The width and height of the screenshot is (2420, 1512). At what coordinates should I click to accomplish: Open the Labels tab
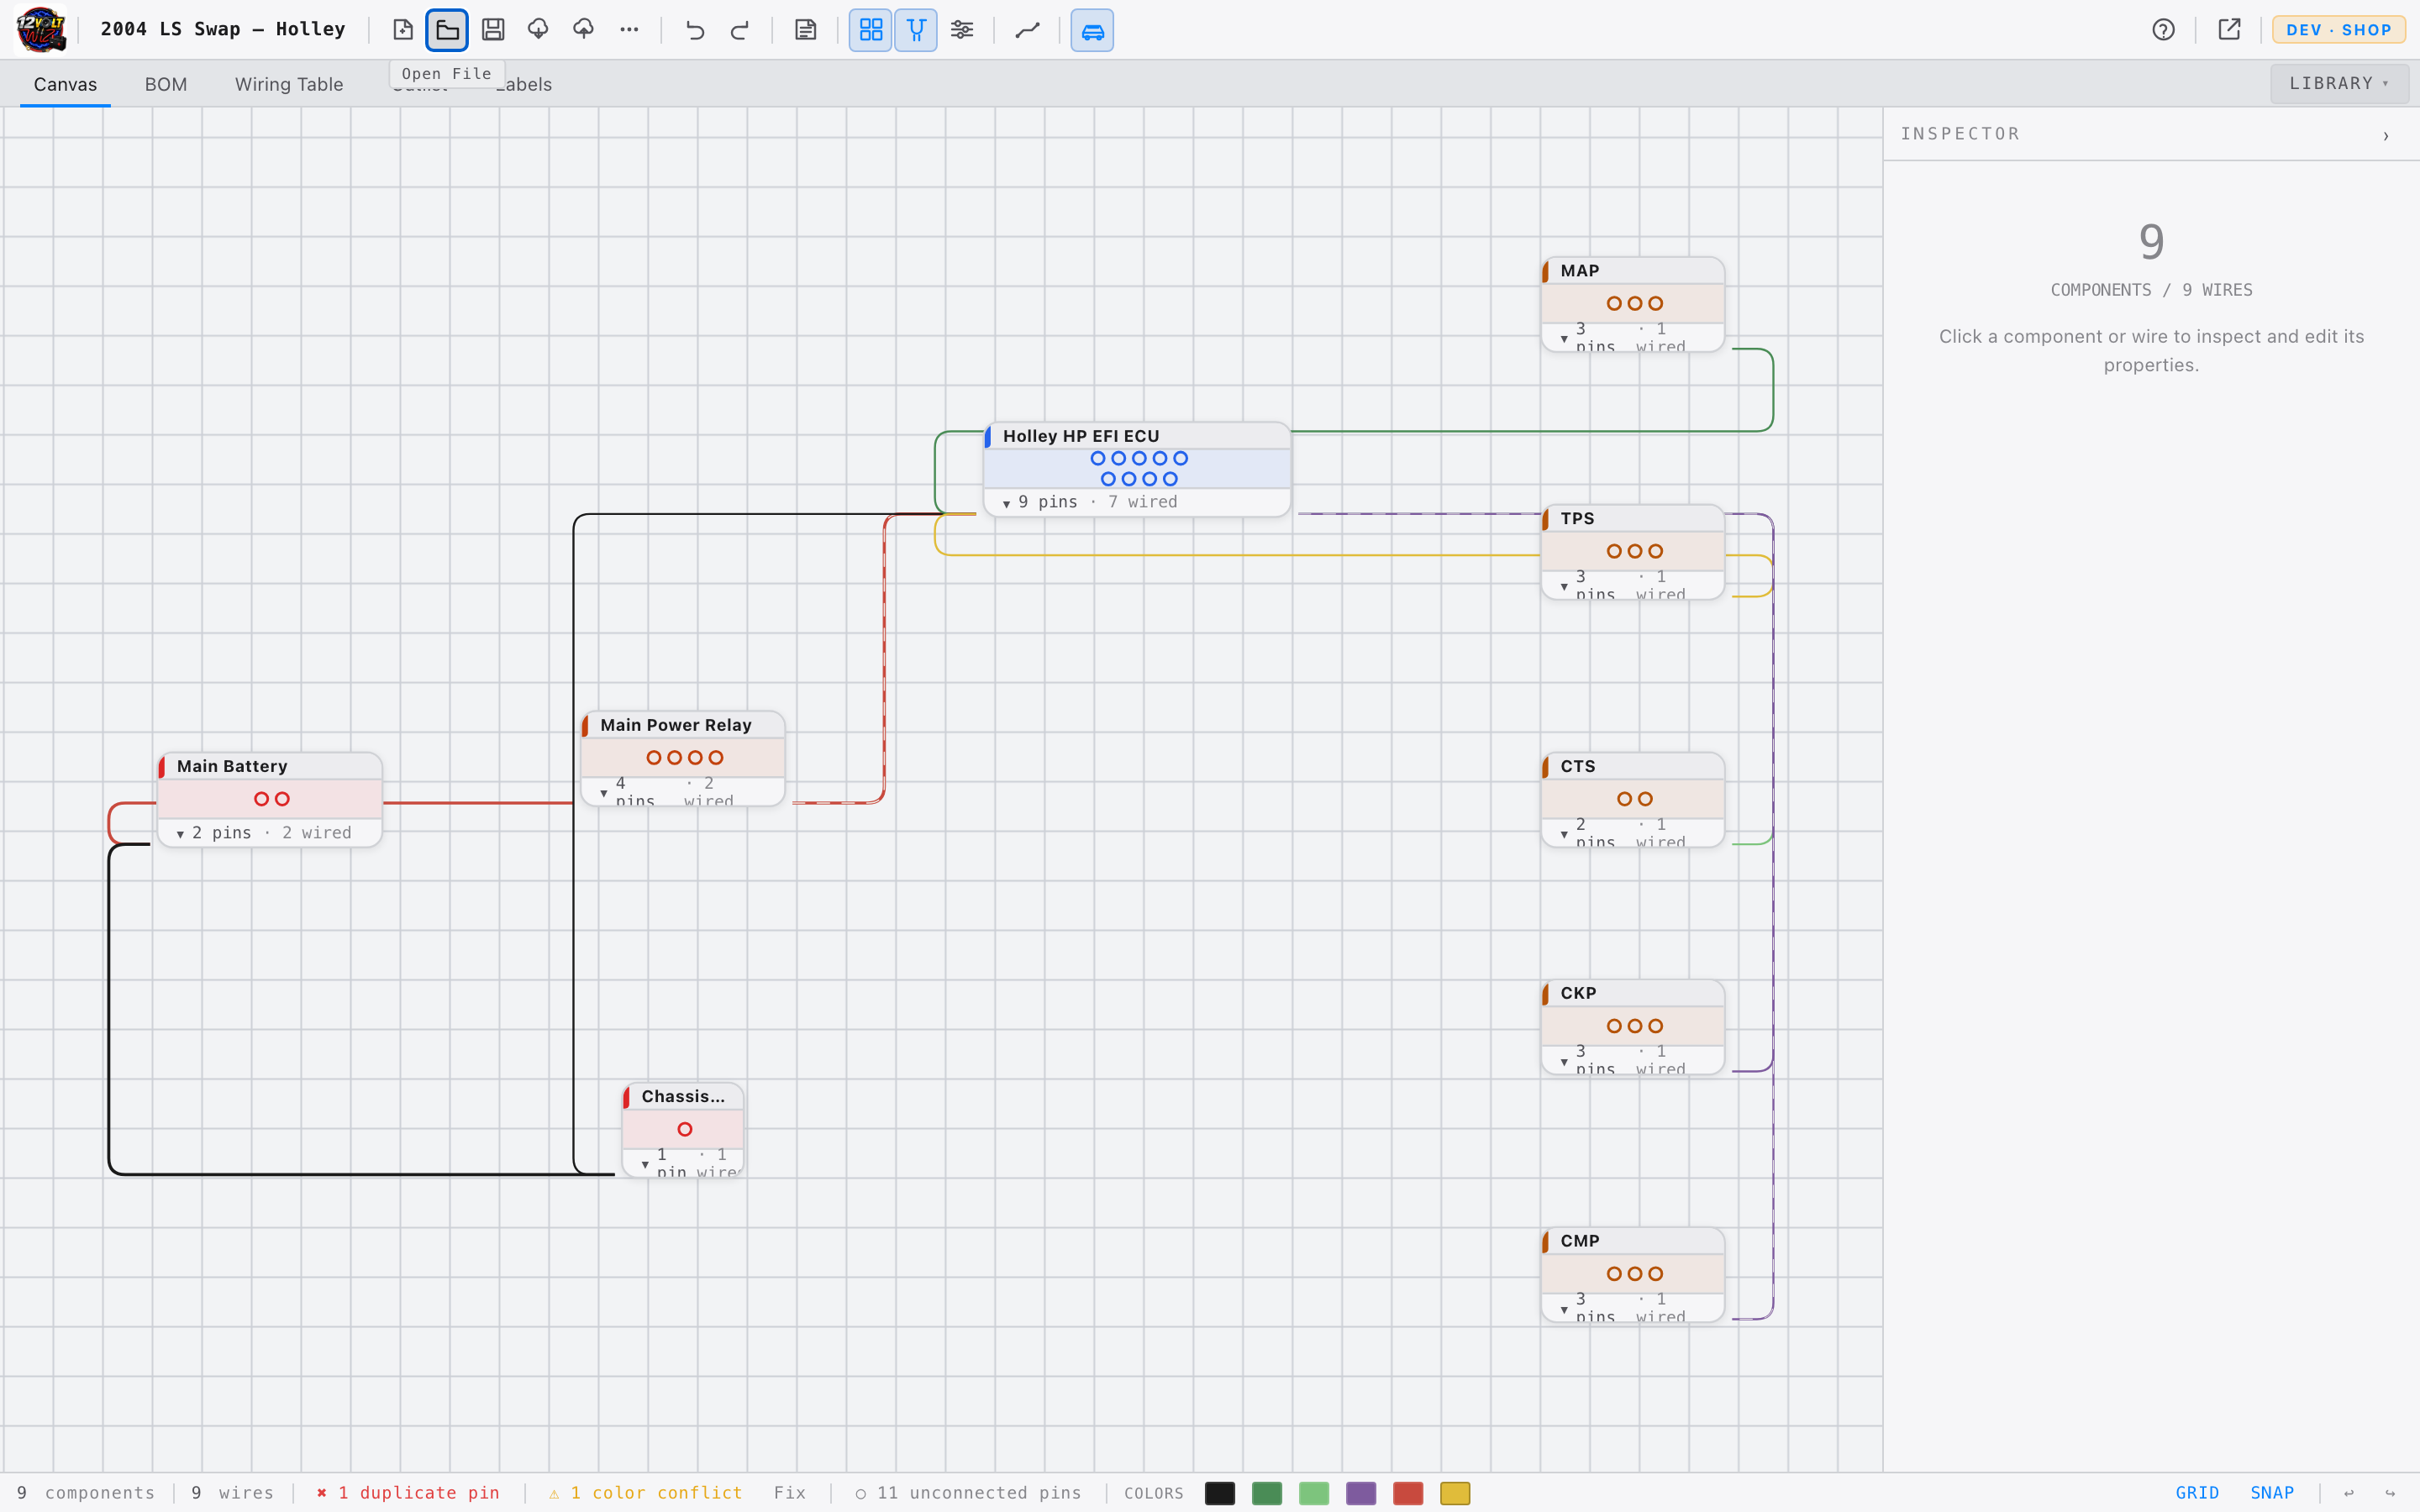pyautogui.click(x=525, y=84)
